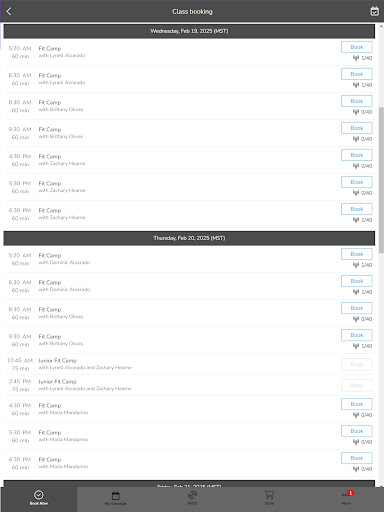Open the calendar icon in header

pos(374,11)
